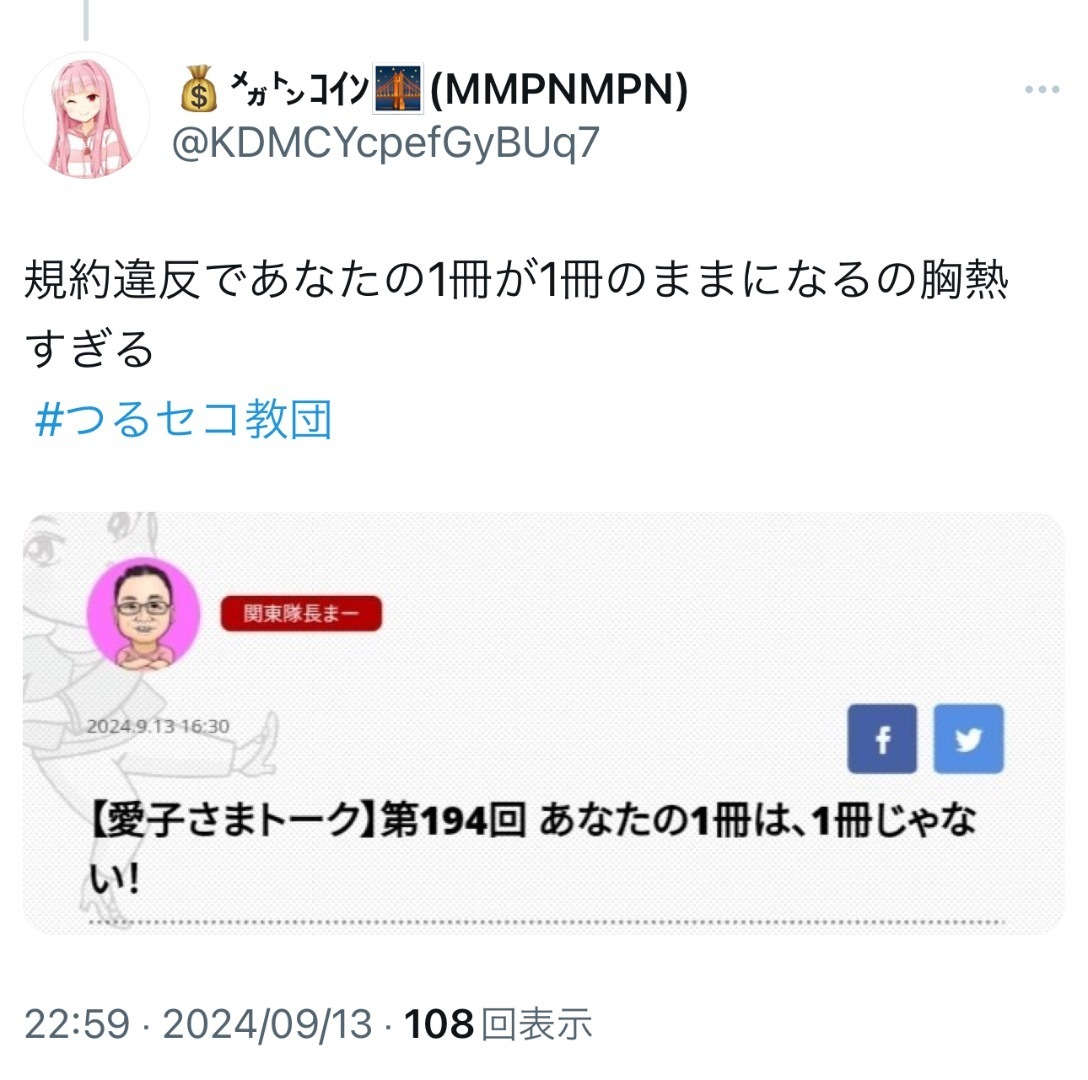Click the メガトンコイン display name
This screenshot has height=1080, width=1088.
[299, 89]
